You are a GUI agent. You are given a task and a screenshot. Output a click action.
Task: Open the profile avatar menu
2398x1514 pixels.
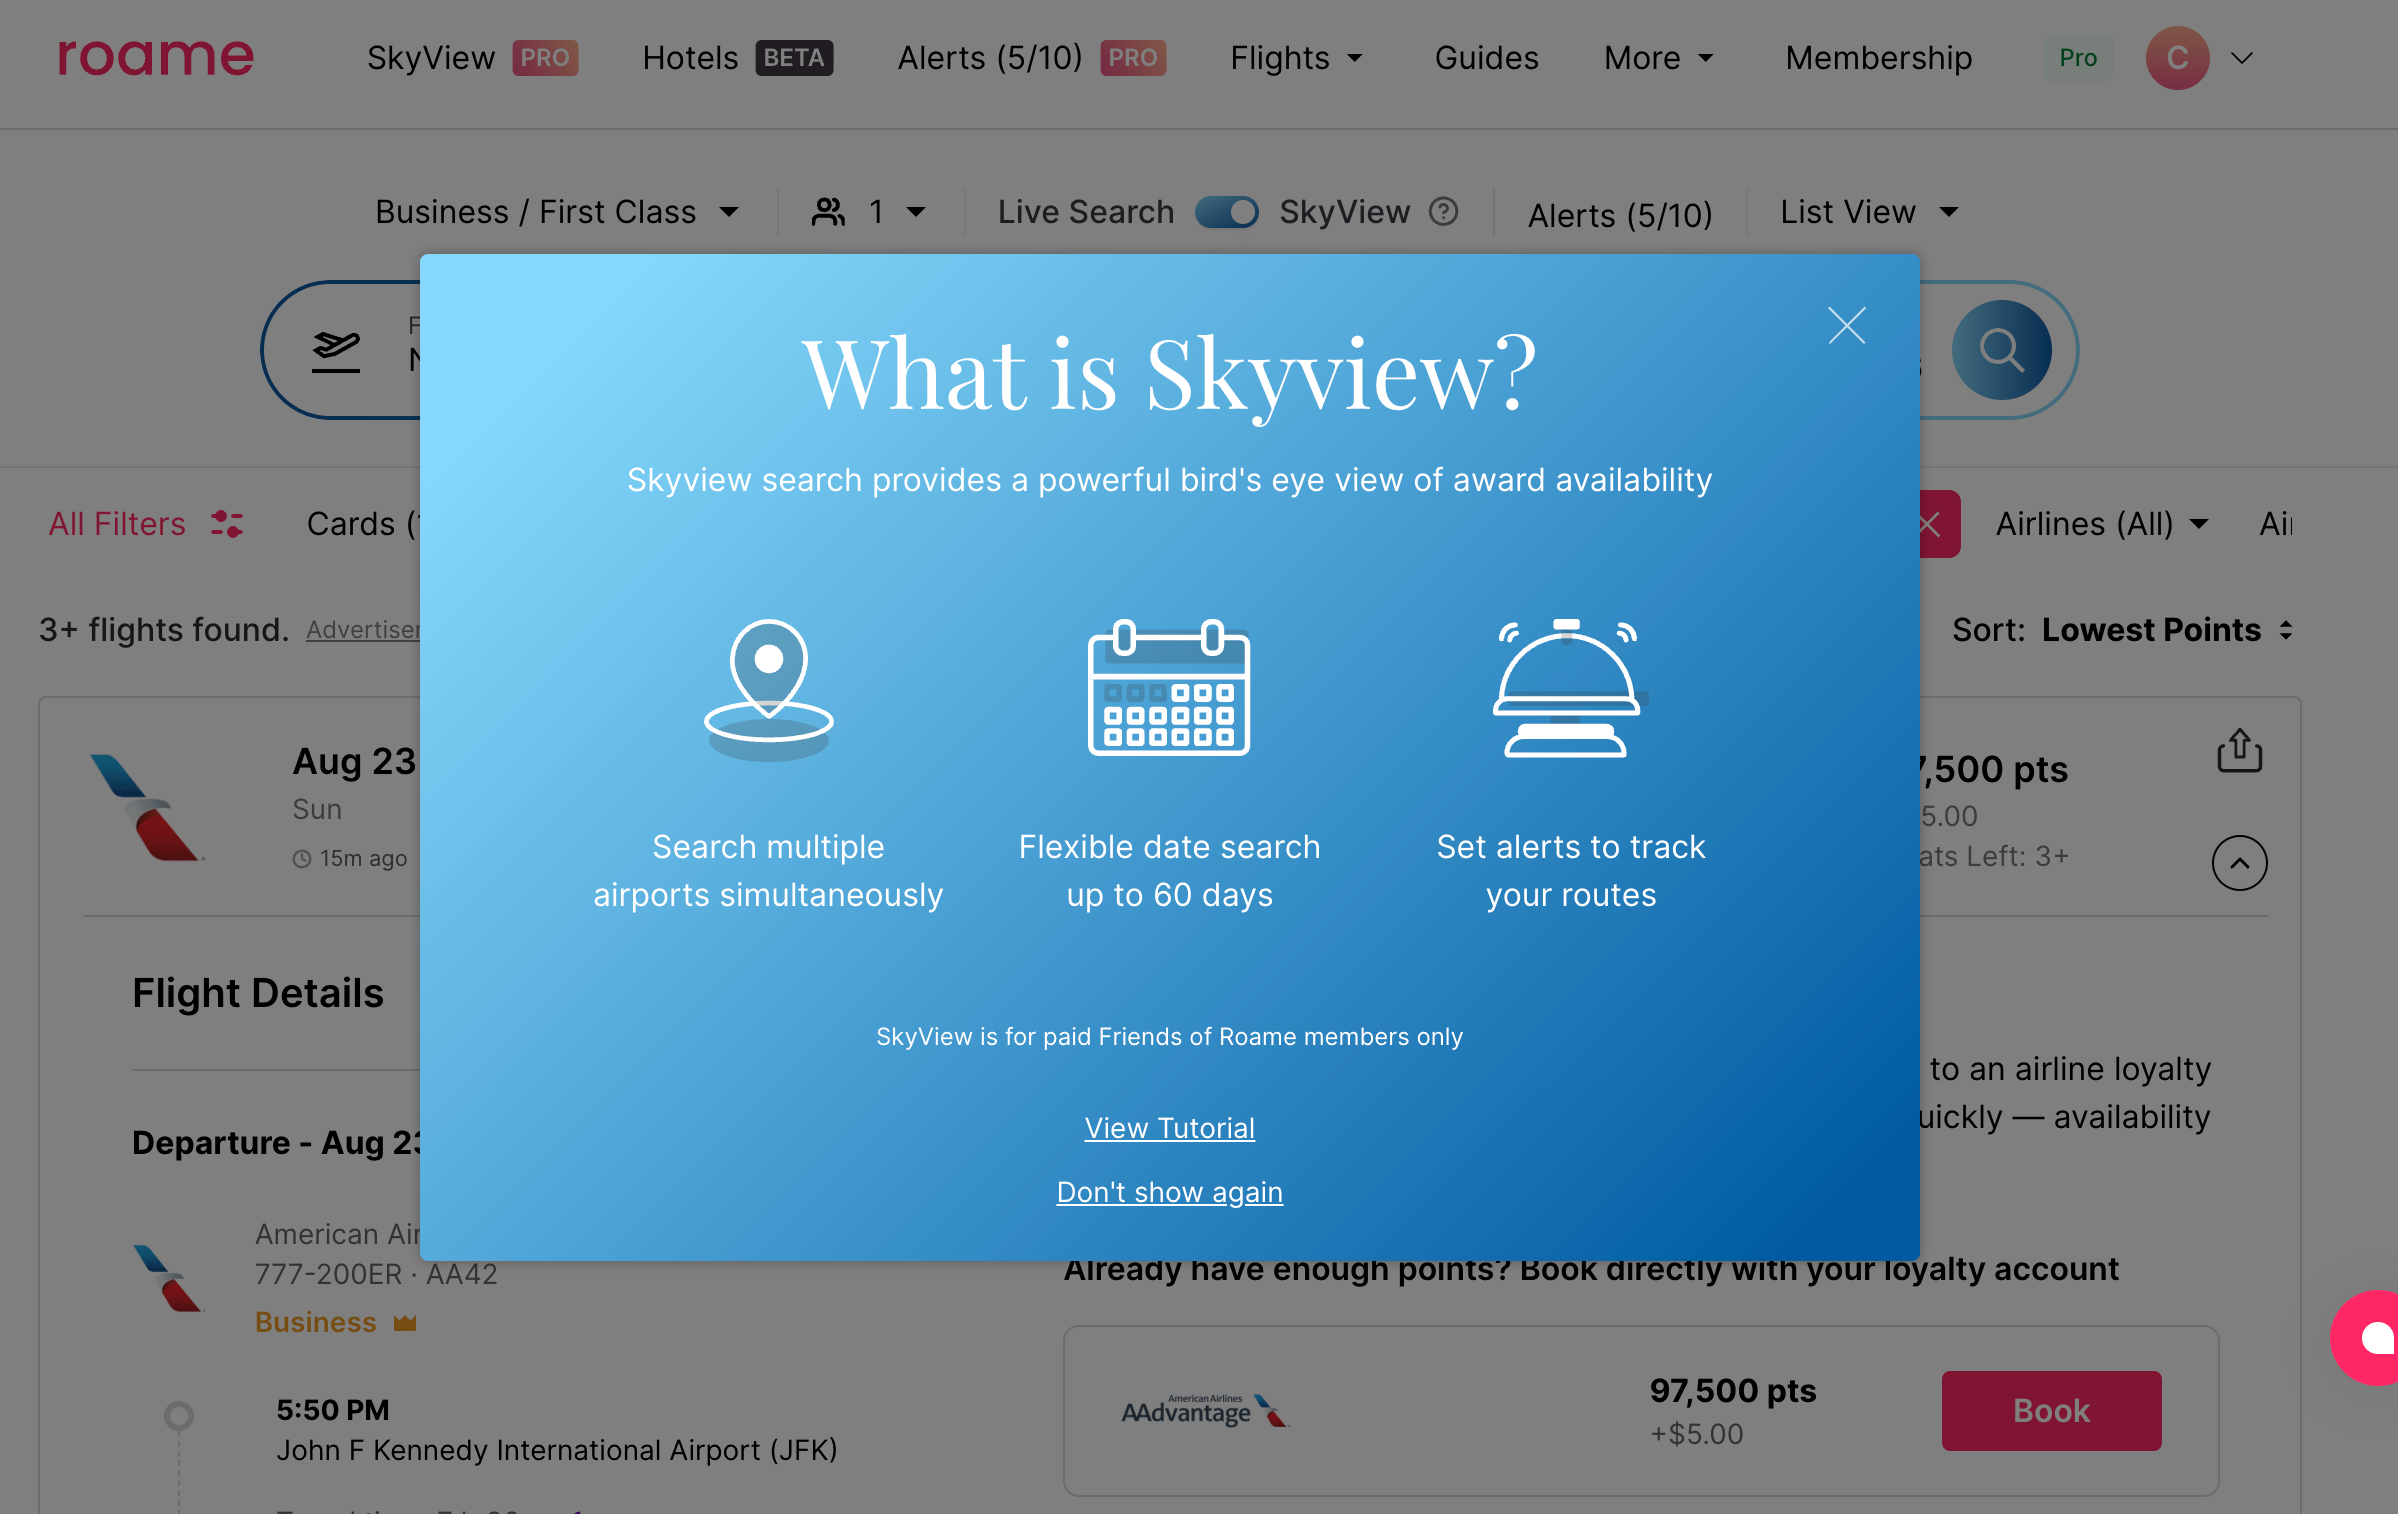2177,57
